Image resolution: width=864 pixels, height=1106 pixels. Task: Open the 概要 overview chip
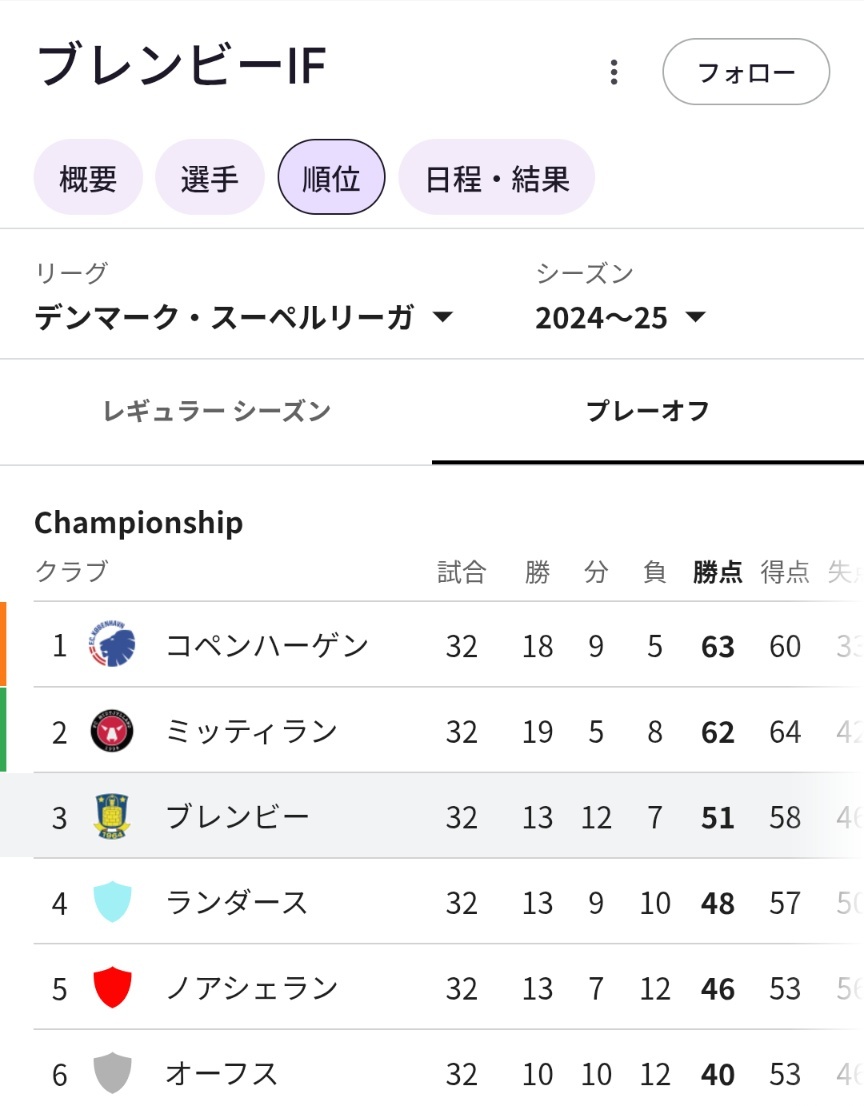point(88,178)
